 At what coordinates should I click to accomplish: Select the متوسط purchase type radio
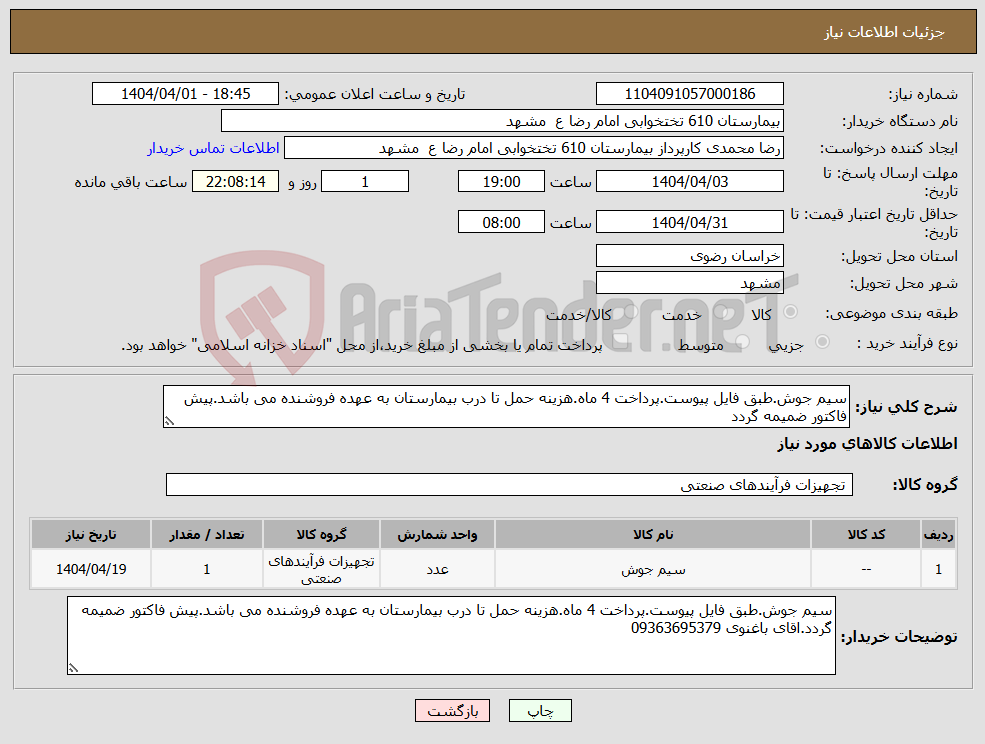743,342
